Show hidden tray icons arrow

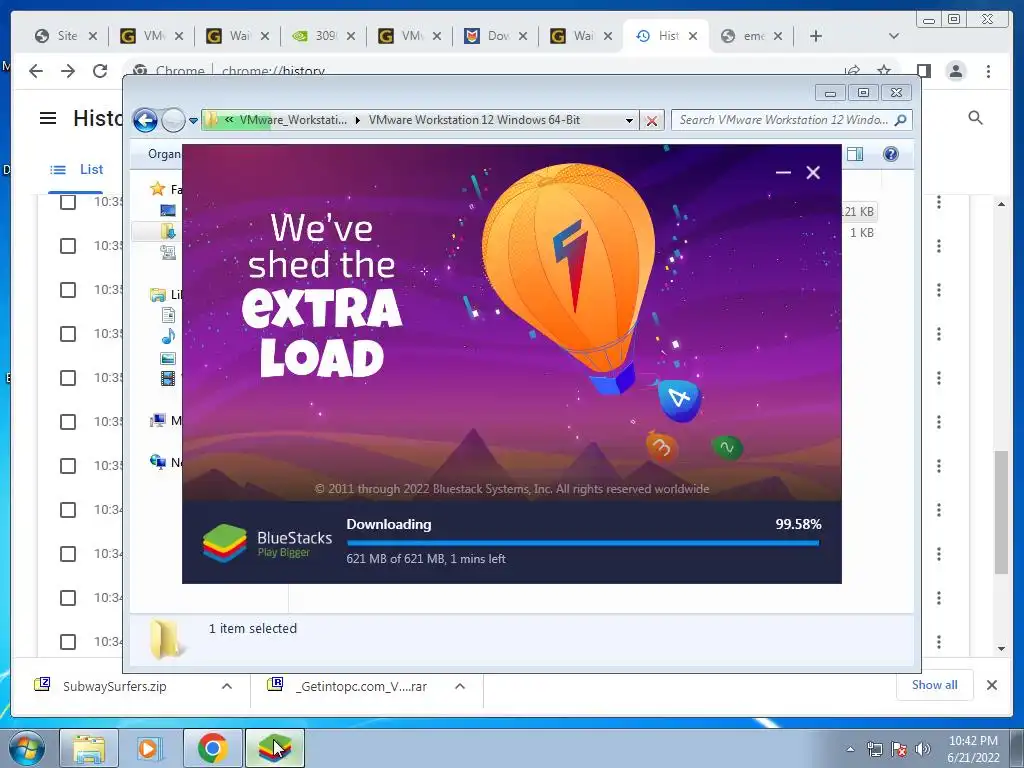pos(850,749)
